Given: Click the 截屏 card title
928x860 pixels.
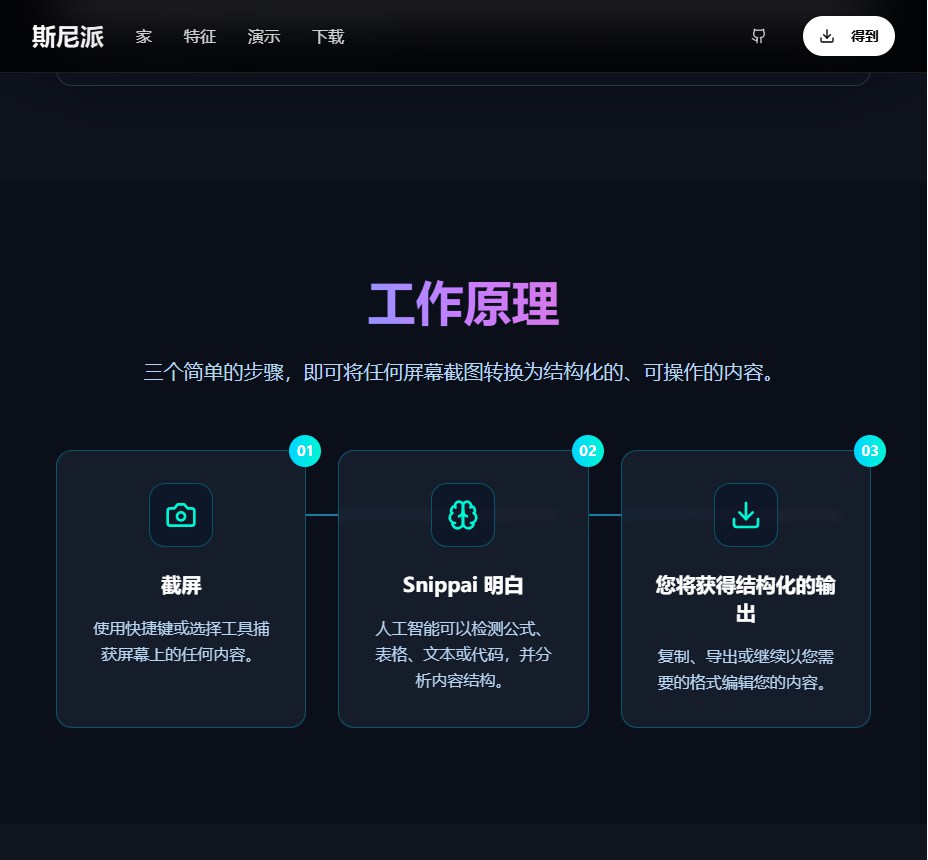Looking at the screenshot, I should pos(181,585).
